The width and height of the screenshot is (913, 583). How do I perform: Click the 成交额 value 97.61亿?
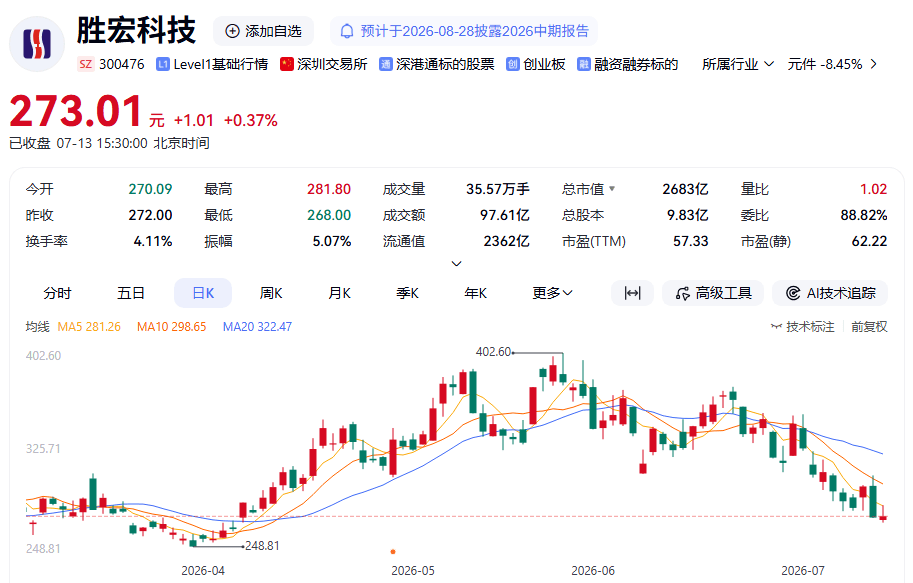(505, 215)
